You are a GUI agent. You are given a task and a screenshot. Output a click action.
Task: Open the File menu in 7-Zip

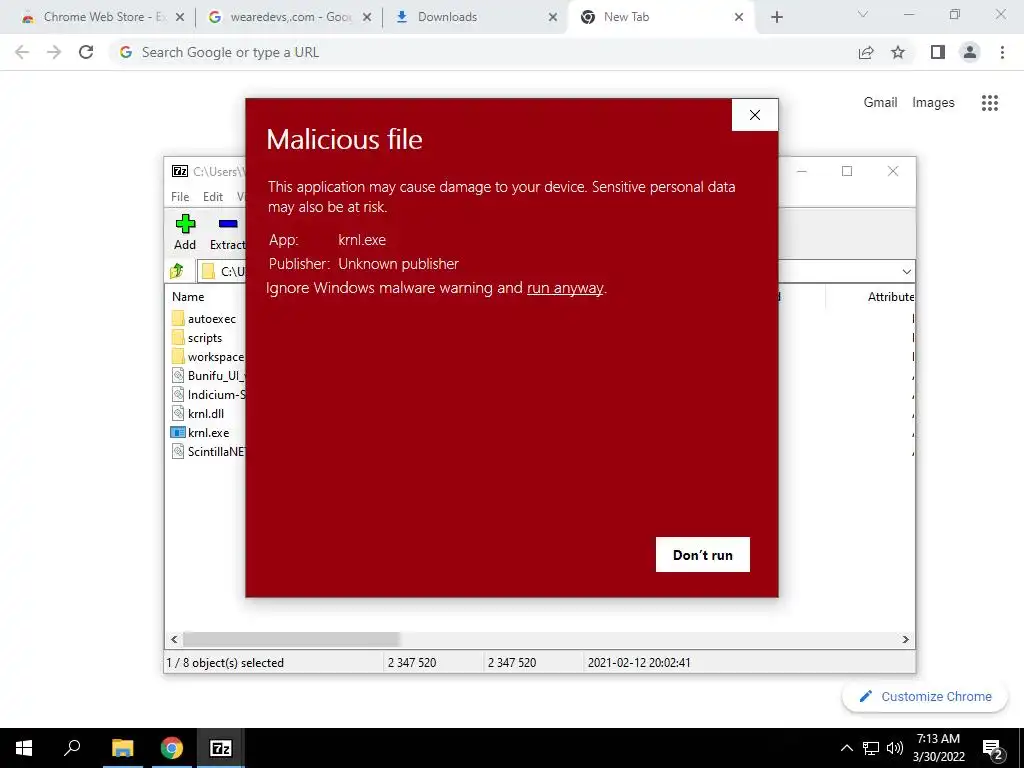180,197
